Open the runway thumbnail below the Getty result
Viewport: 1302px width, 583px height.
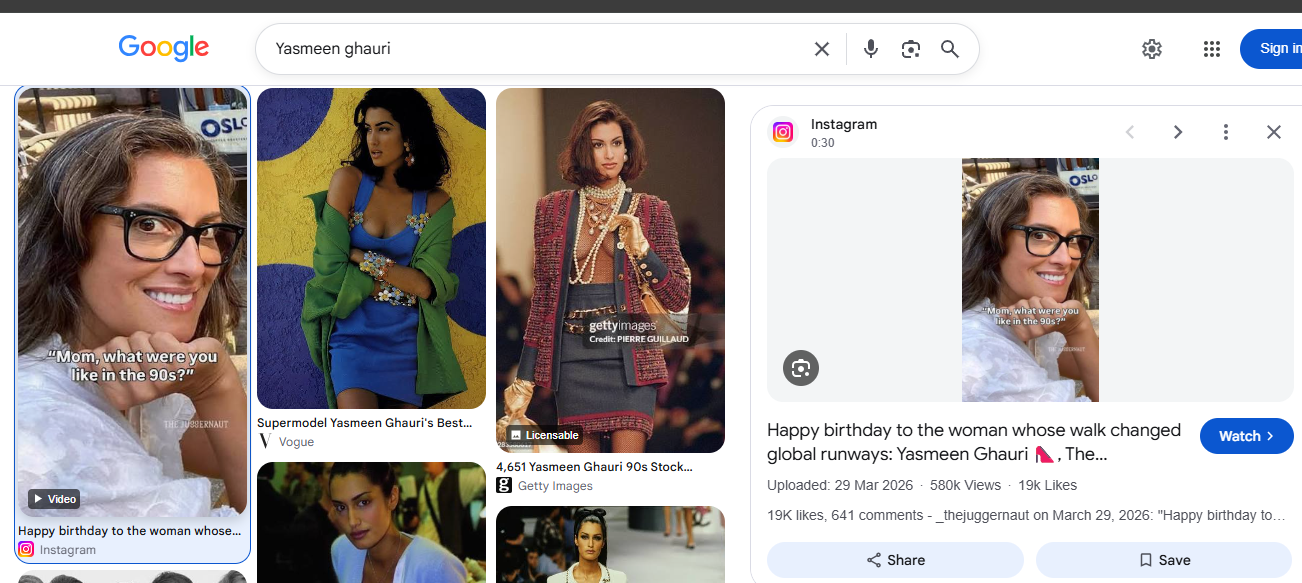point(610,544)
